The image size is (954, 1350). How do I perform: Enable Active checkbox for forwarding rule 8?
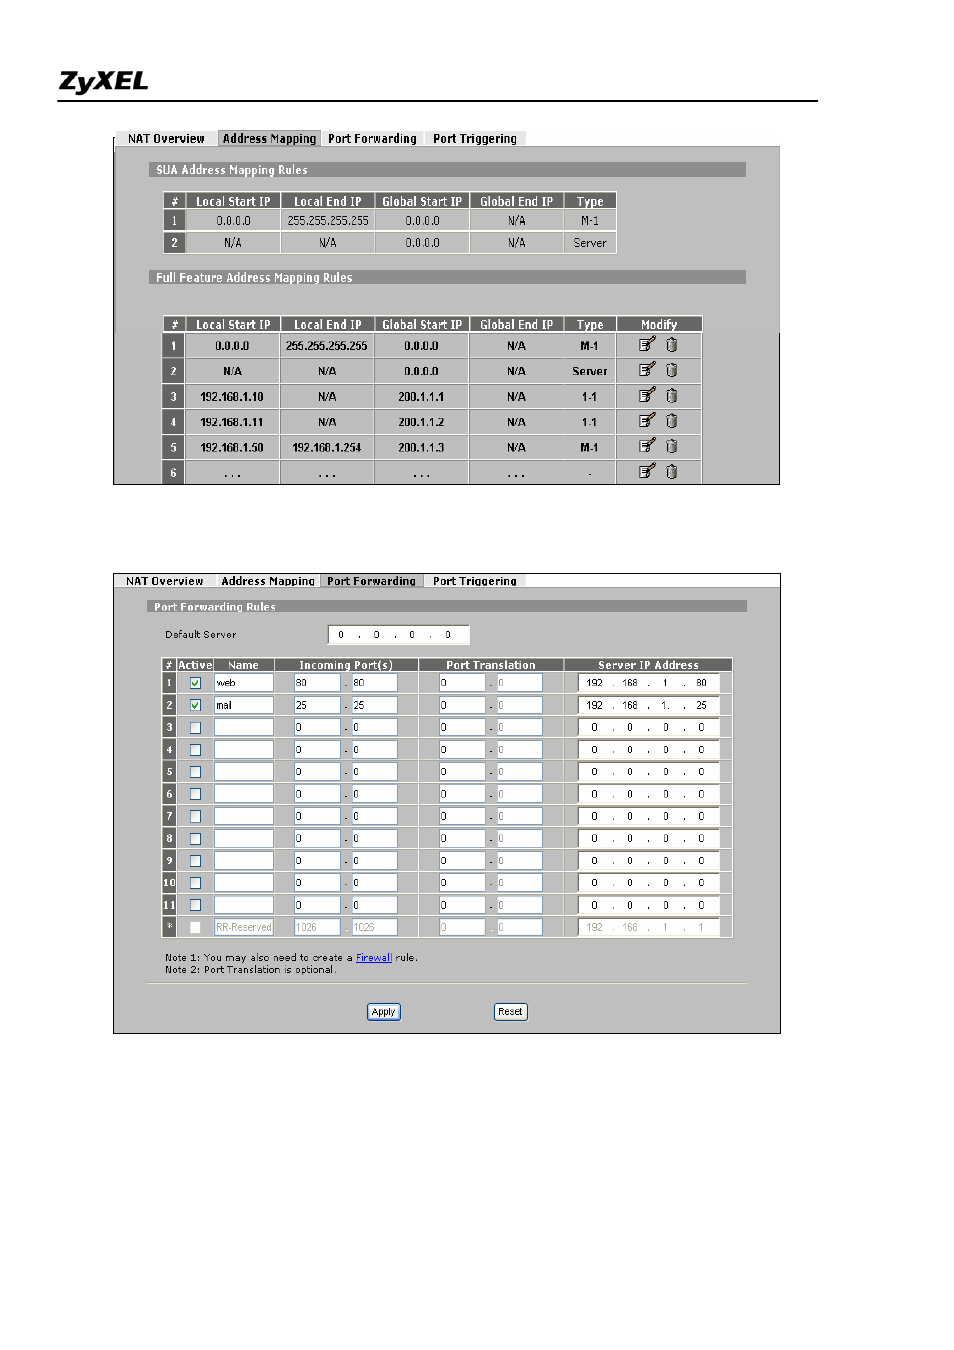coord(195,838)
